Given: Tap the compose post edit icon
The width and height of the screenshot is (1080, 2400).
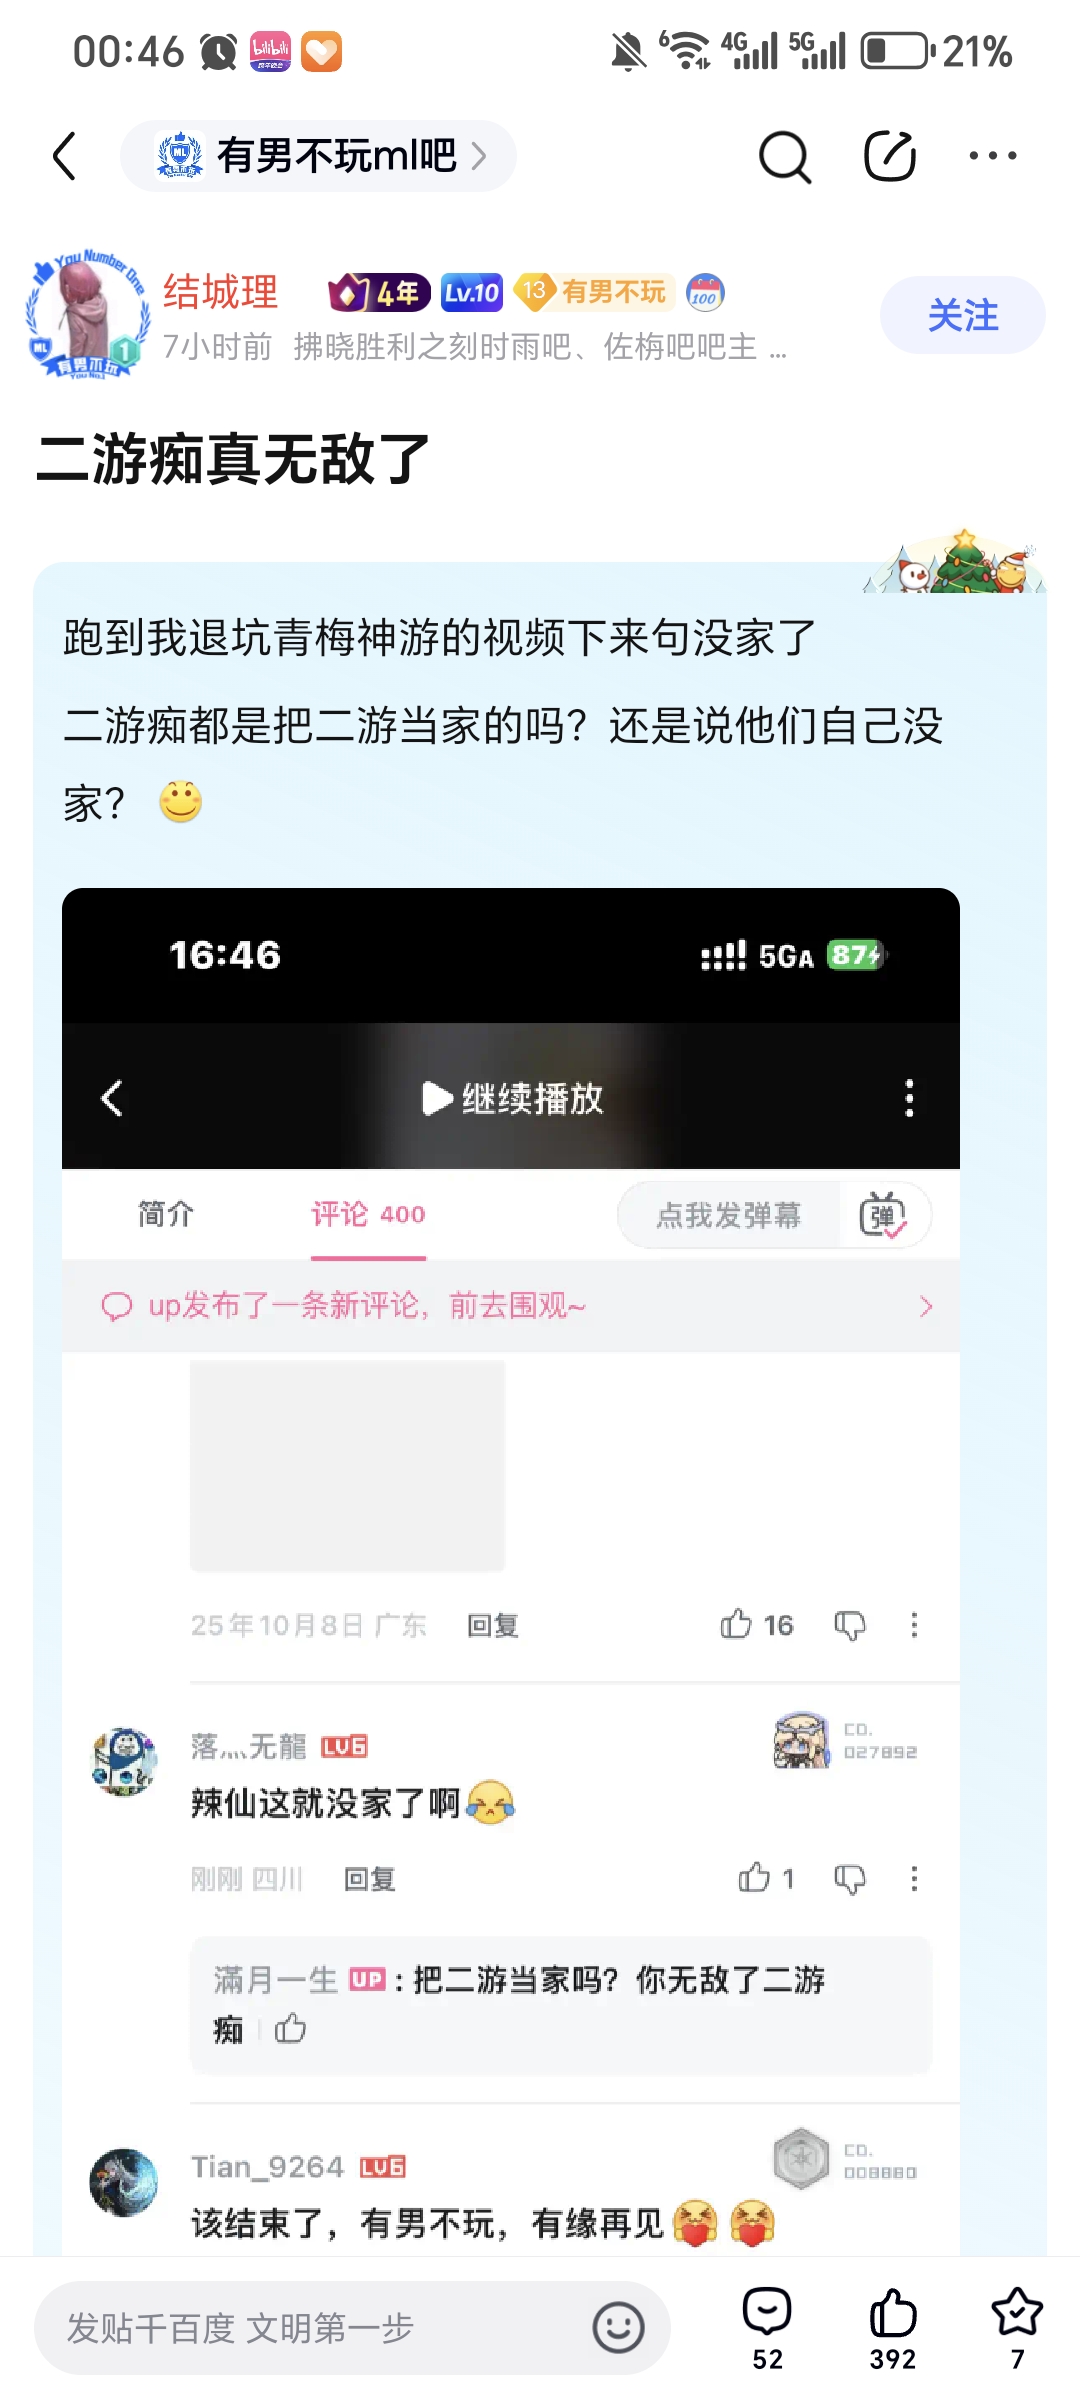Looking at the screenshot, I should click(x=890, y=156).
